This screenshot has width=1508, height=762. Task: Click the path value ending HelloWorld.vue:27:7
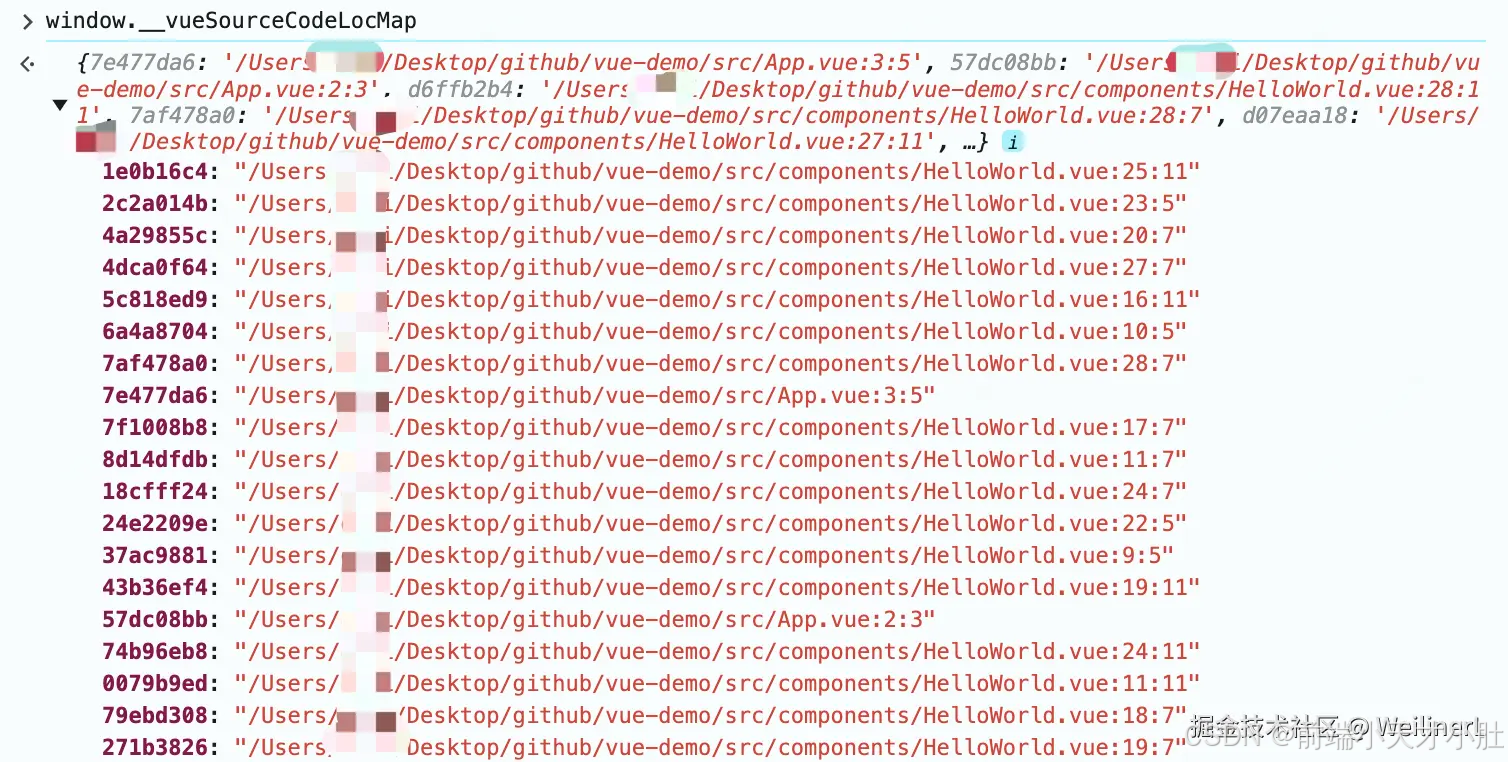pyautogui.click(x=711, y=267)
